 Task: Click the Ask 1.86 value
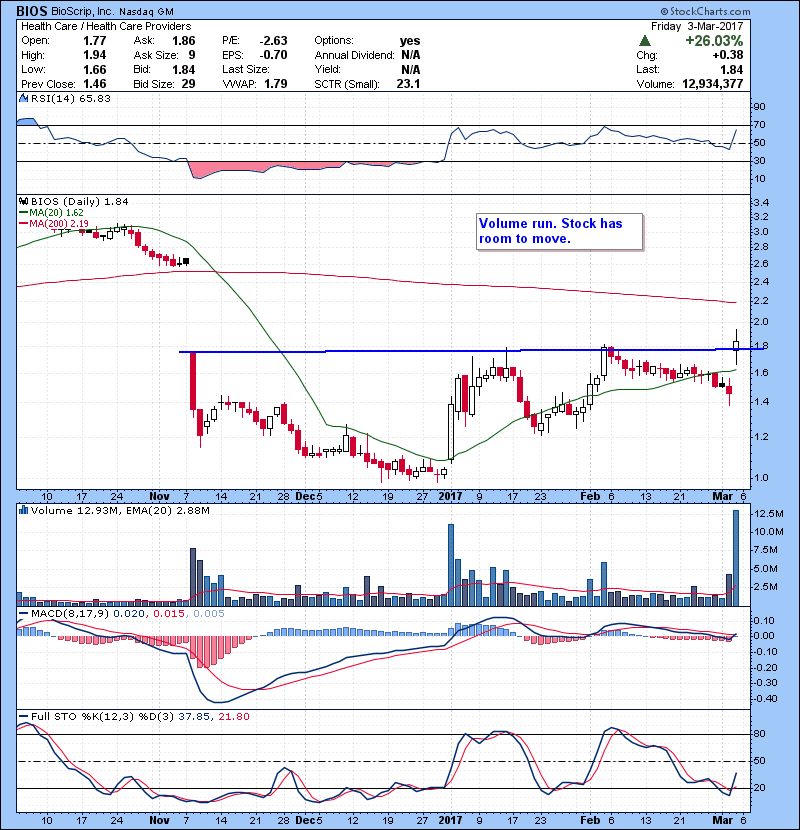(184, 41)
